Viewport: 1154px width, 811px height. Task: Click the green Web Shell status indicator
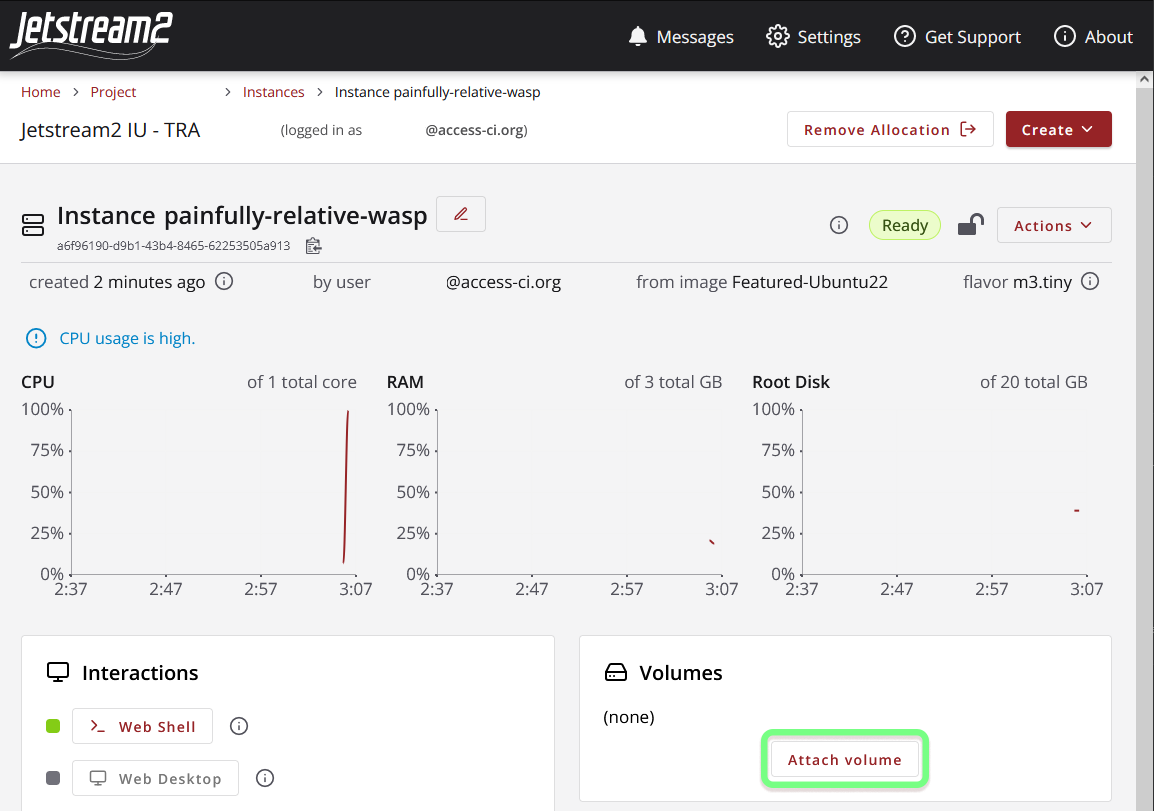point(53,726)
